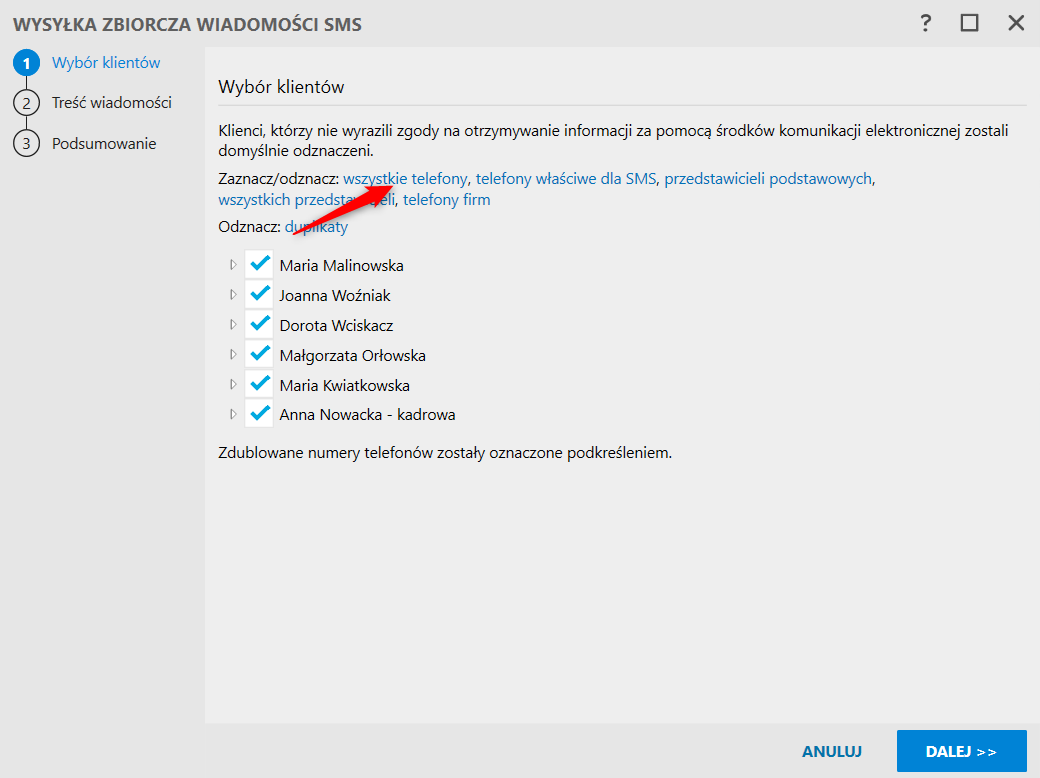Uncheck Joanna Woźniak checkbox
This screenshot has width=1040, height=778.
[260, 295]
